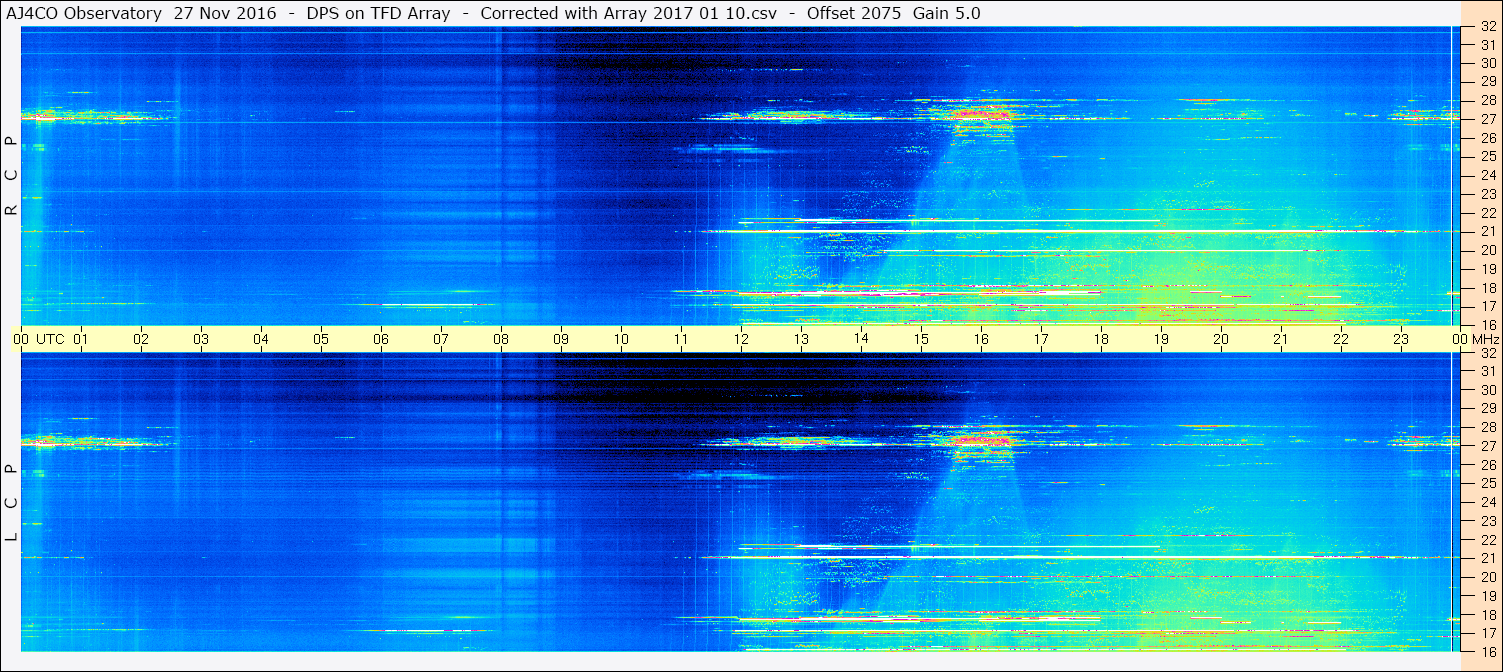Click the 21 MHz label on RCP scale

(x=1488, y=231)
